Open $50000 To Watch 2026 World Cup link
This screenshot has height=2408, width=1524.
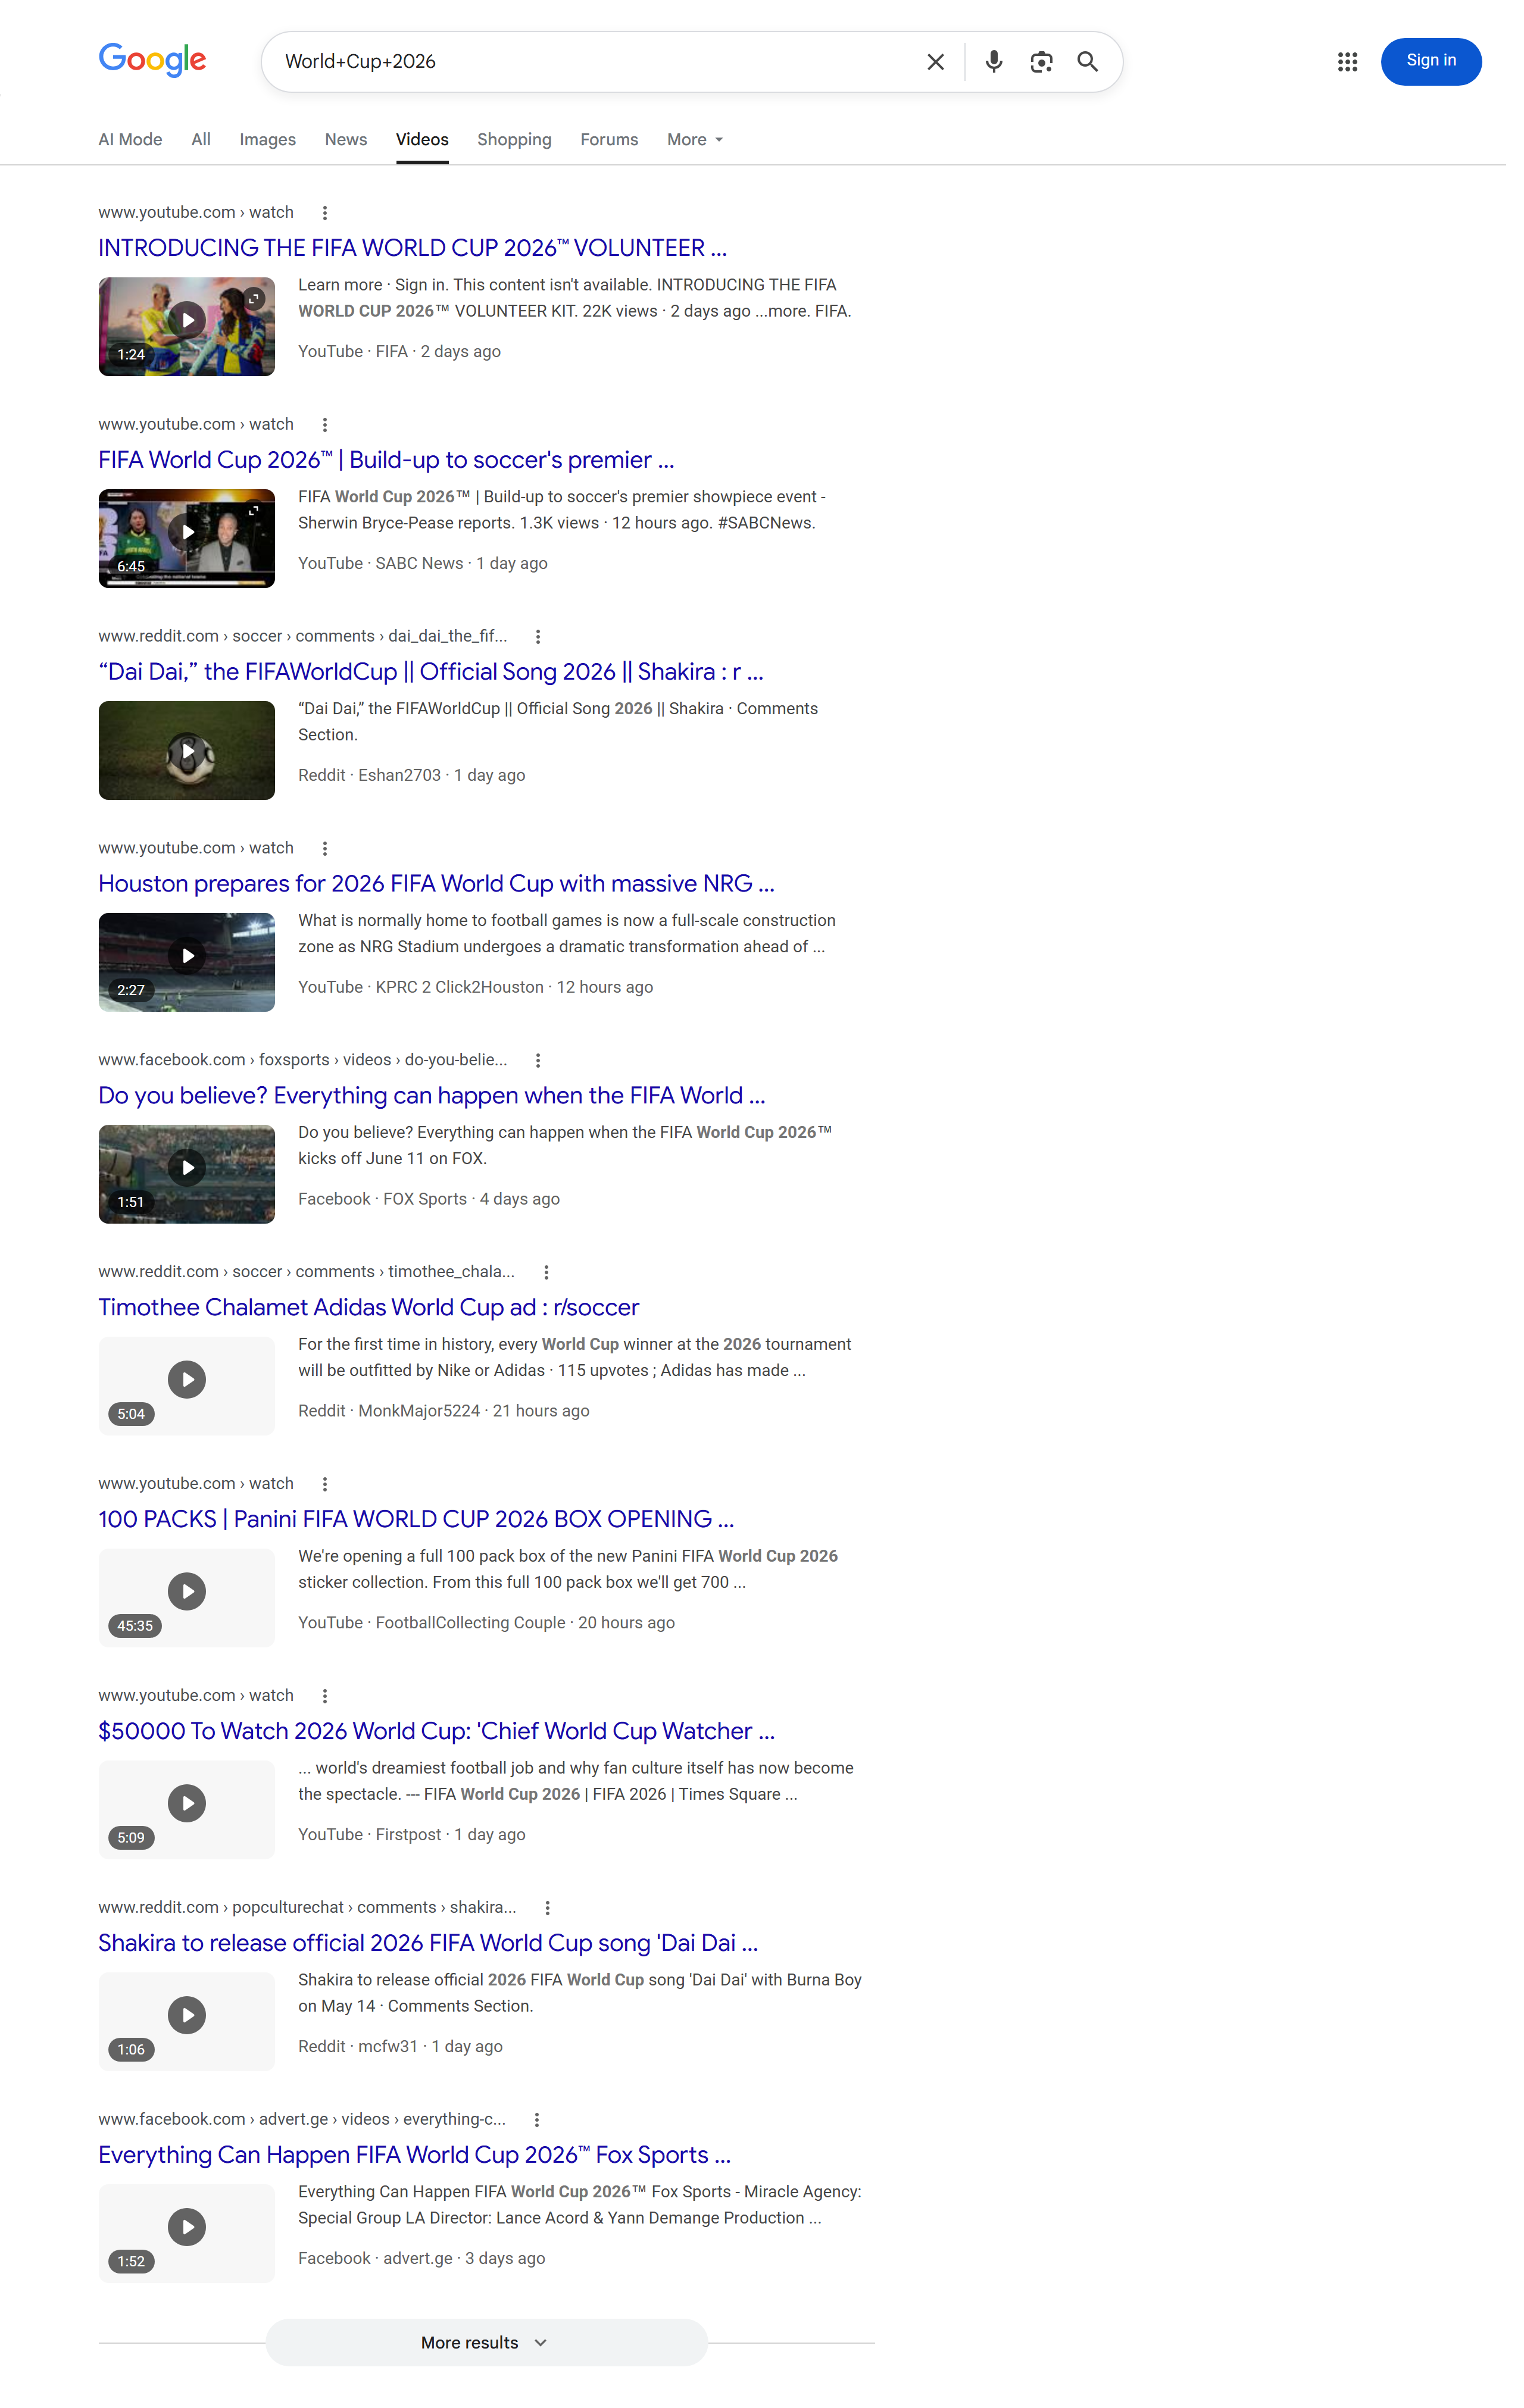point(436,1732)
